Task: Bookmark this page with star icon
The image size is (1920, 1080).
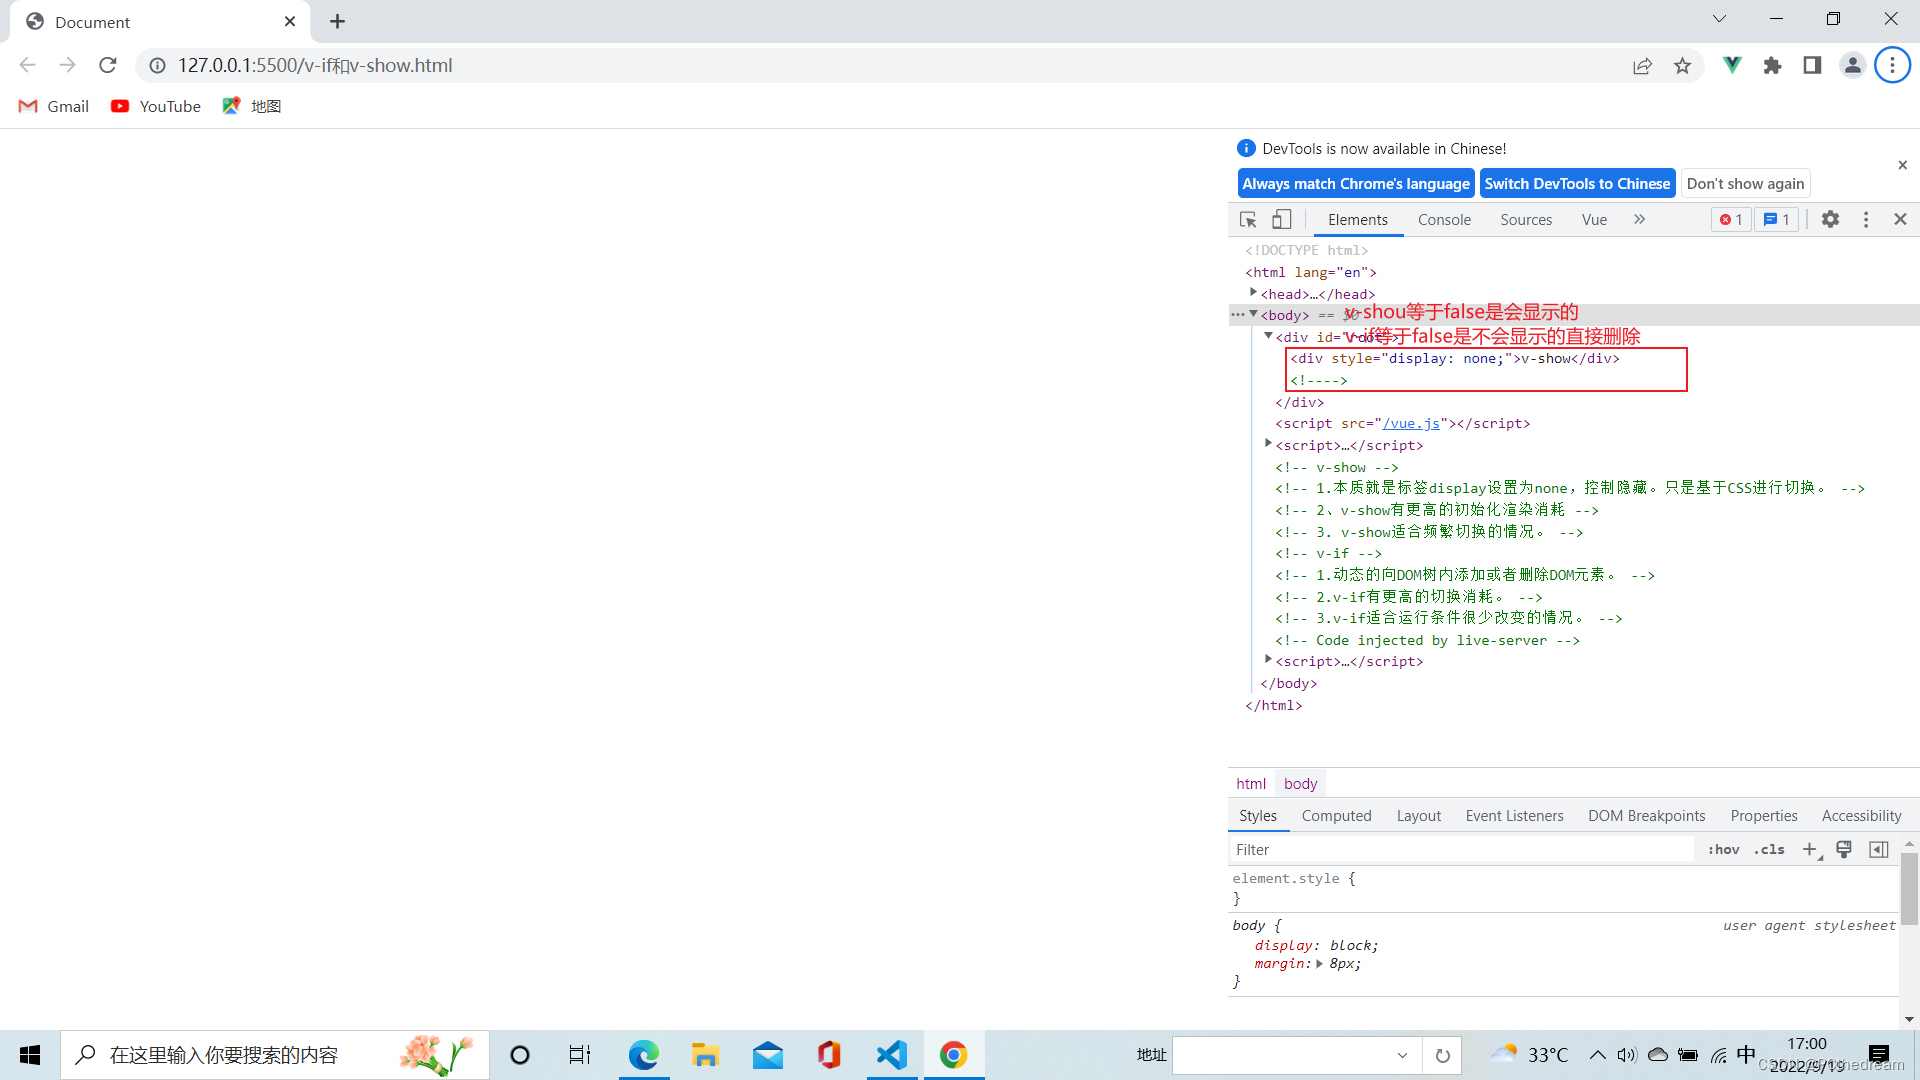Action: (1682, 65)
